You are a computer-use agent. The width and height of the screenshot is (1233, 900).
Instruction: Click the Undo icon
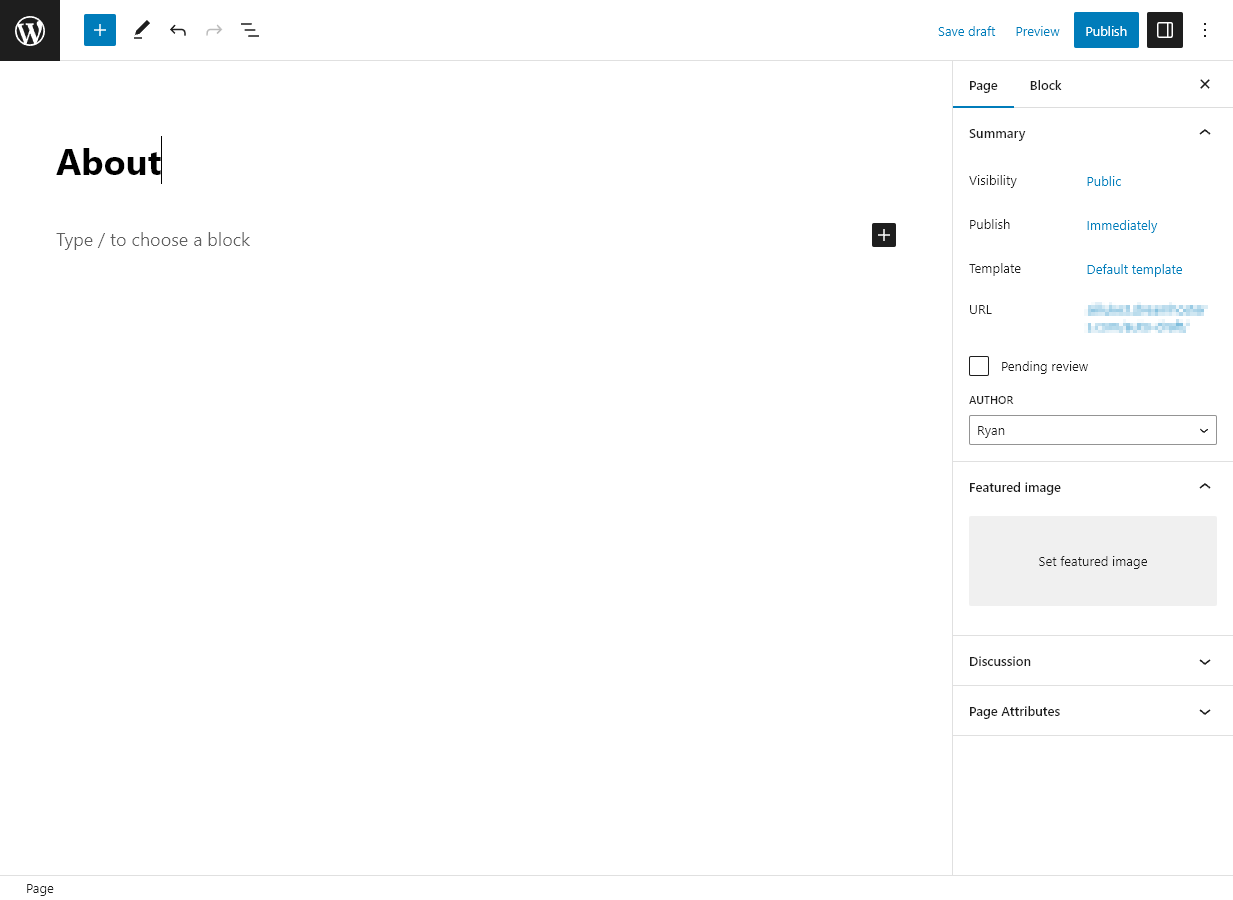tap(177, 30)
